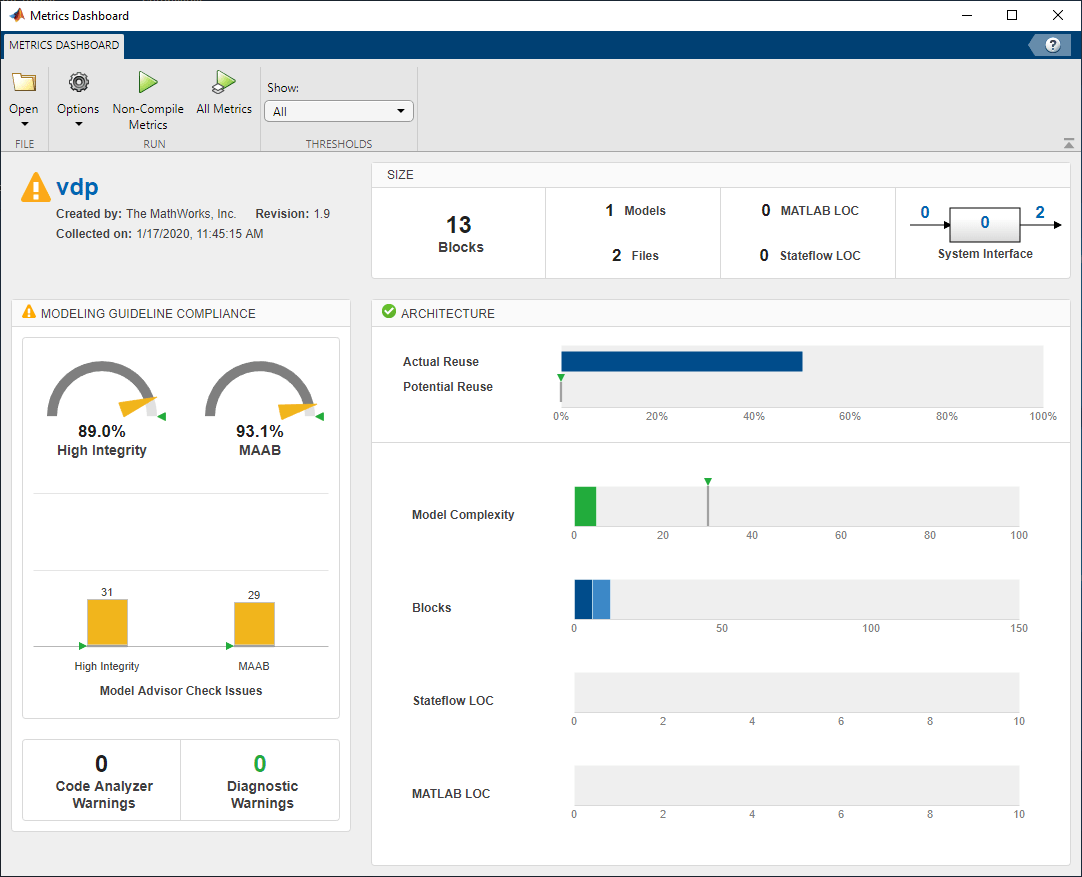The image size is (1082, 877).
Task: Click the Open folder icon
Action: (x=23, y=83)
